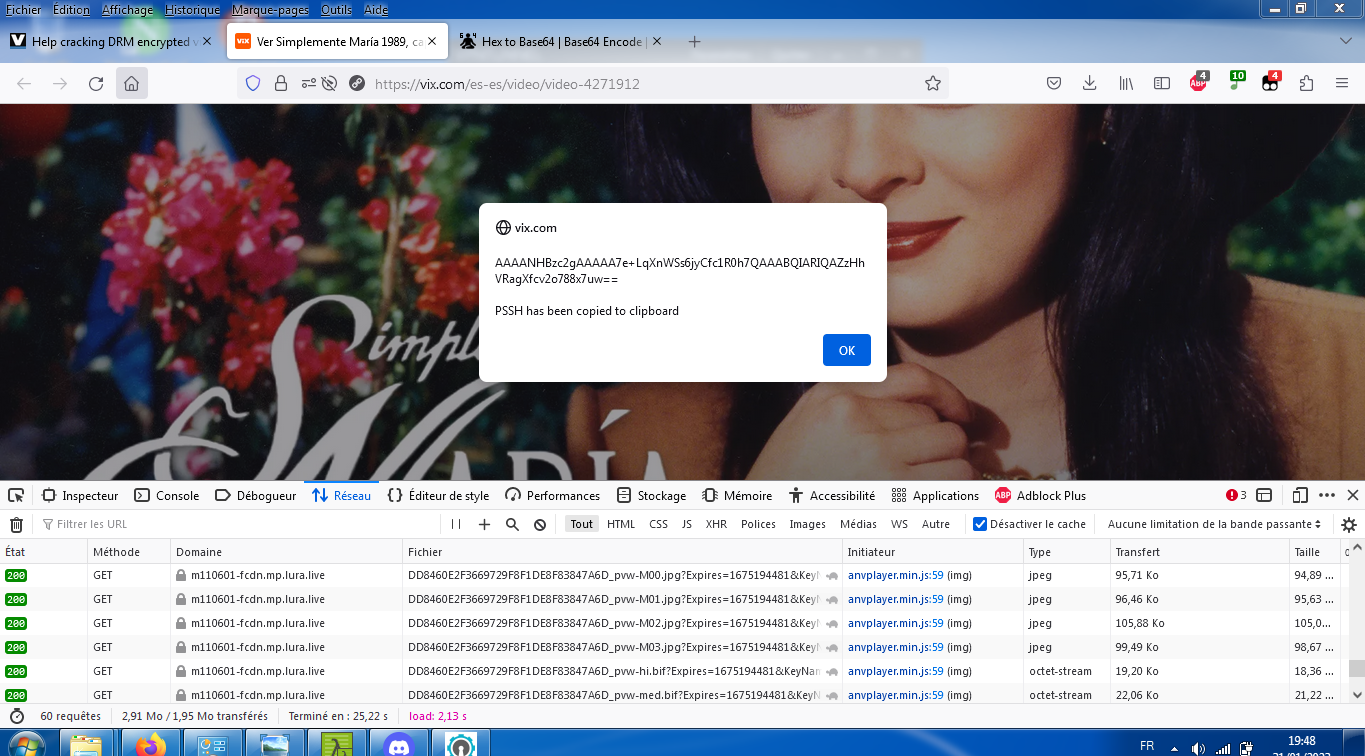Toggle the split console button
This screenshot has height=756, width=1365.
(1264, 495)
